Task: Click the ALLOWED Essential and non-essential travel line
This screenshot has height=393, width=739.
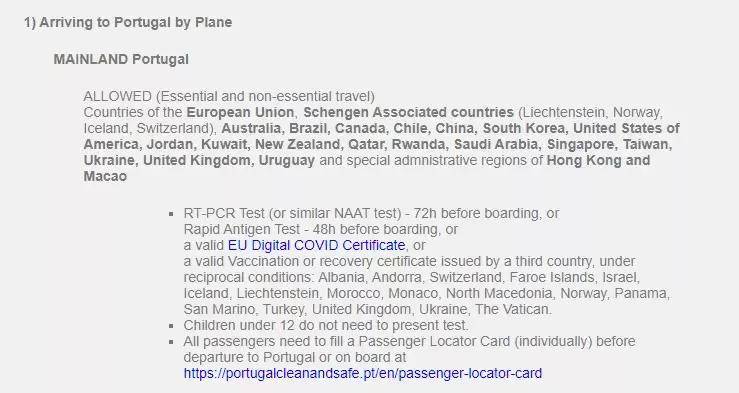Action: click(229, 97)
